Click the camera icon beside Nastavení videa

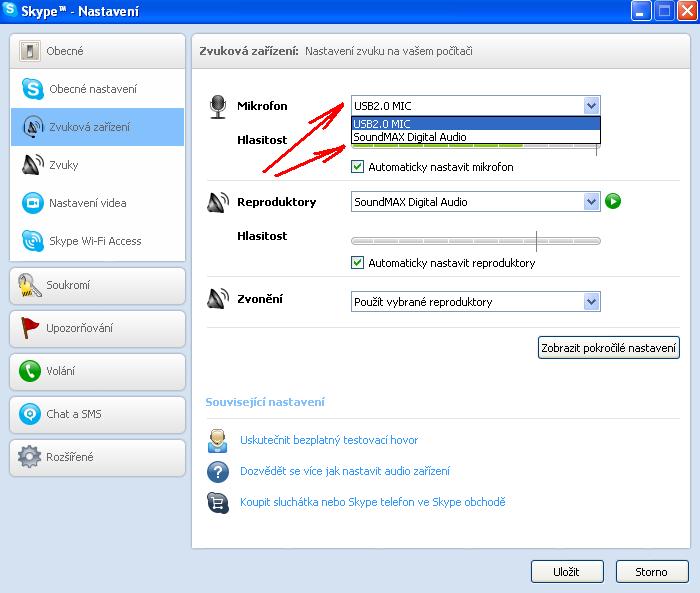pos(33,203)
